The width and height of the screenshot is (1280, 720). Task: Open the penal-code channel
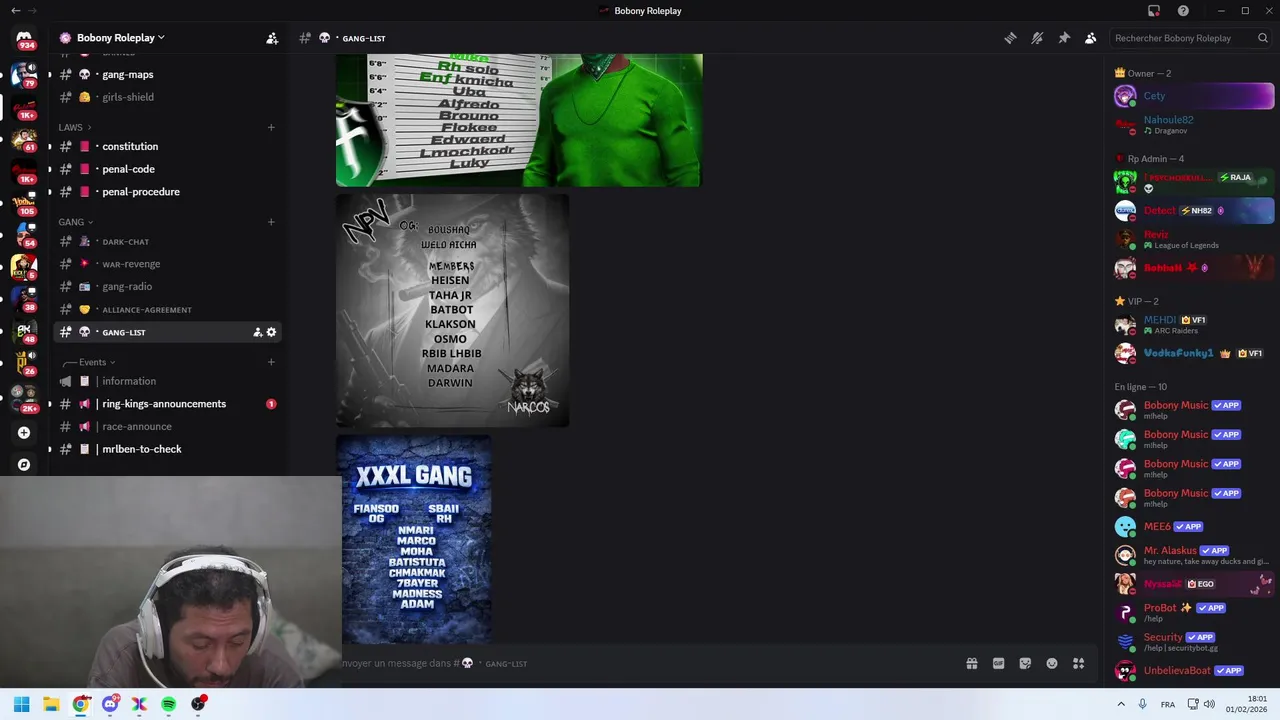(167, 169)
